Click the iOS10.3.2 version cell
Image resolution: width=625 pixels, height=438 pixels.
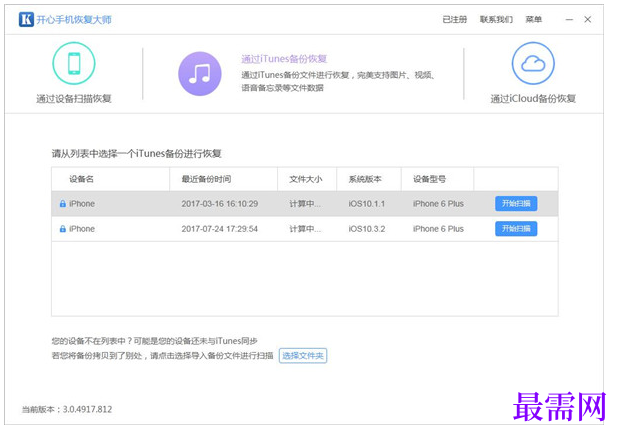367,229
